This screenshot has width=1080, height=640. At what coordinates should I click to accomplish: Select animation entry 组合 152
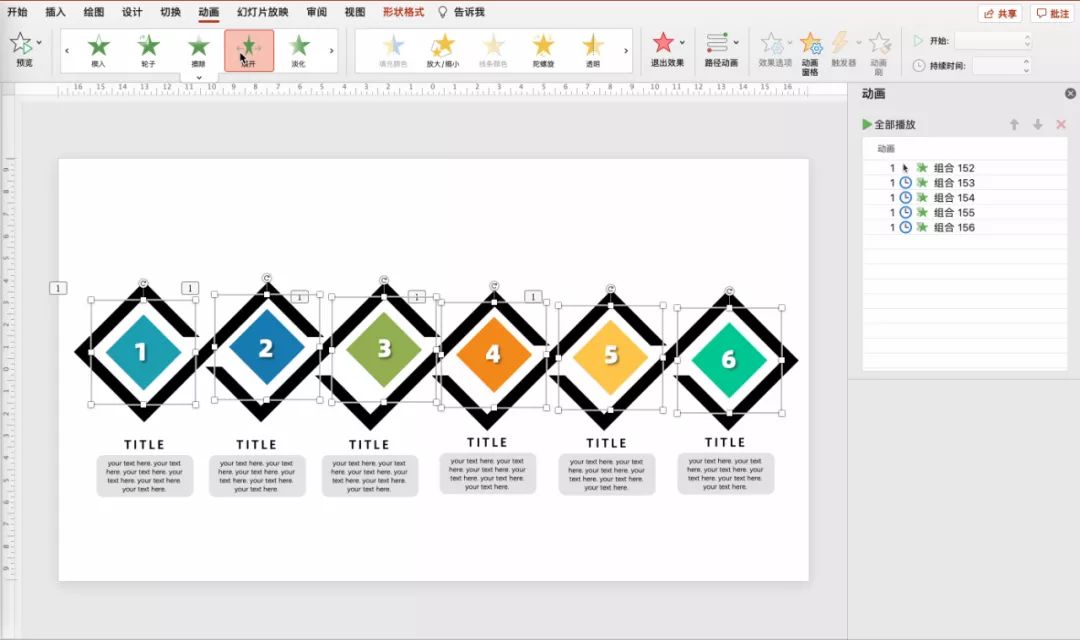(964, 167)
